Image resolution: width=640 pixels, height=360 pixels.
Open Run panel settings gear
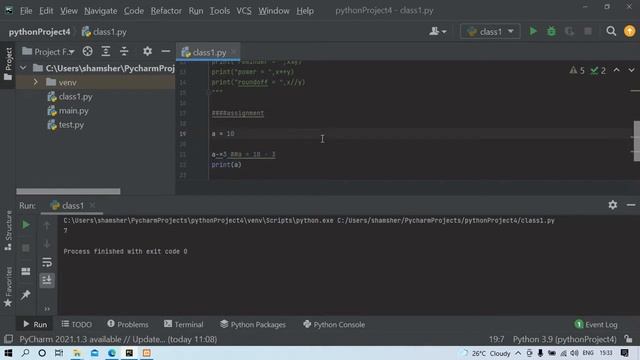[x=613, y=205]
